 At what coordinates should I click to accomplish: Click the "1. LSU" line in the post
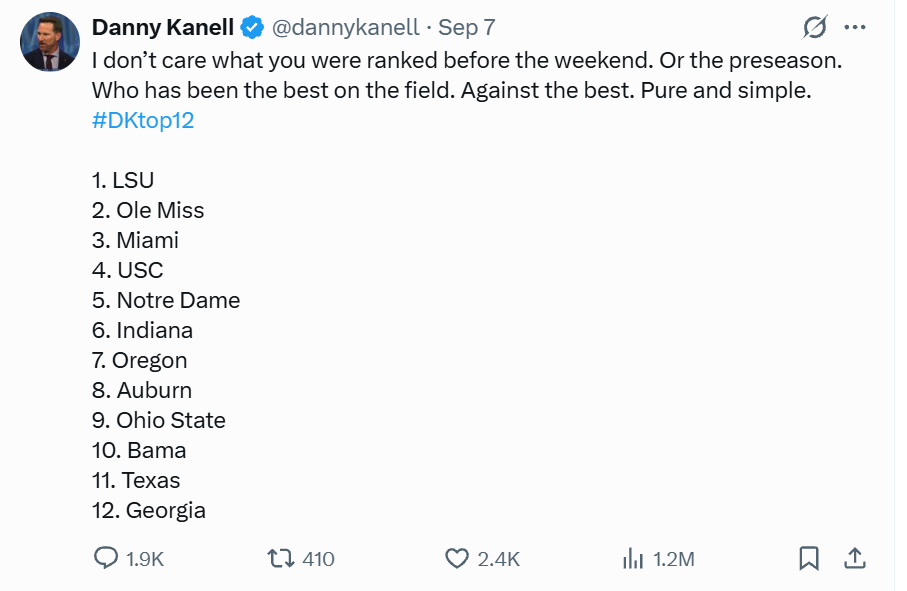(x=123, y=180)
